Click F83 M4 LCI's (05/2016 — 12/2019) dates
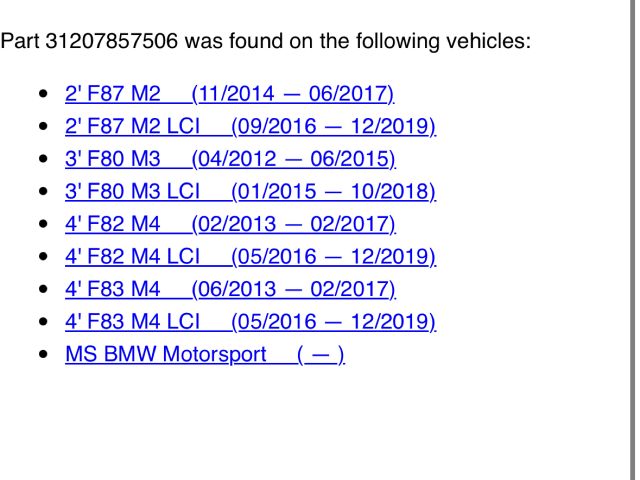This screenshot has height=480, width=640. 334,322
